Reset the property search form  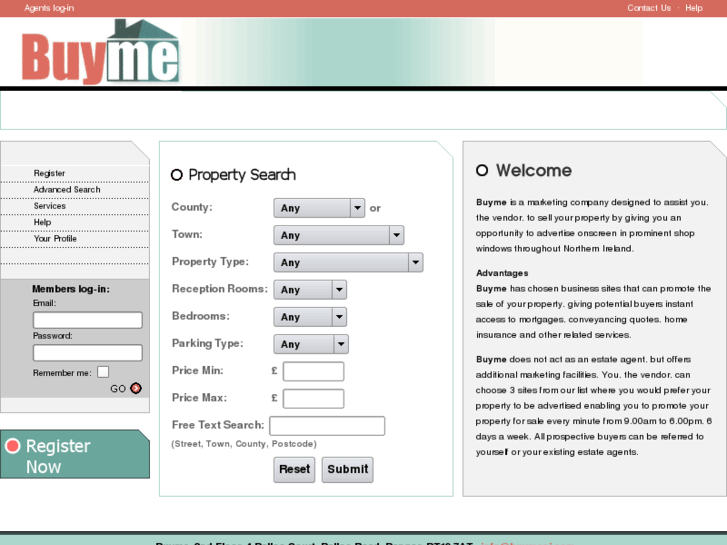294,469
